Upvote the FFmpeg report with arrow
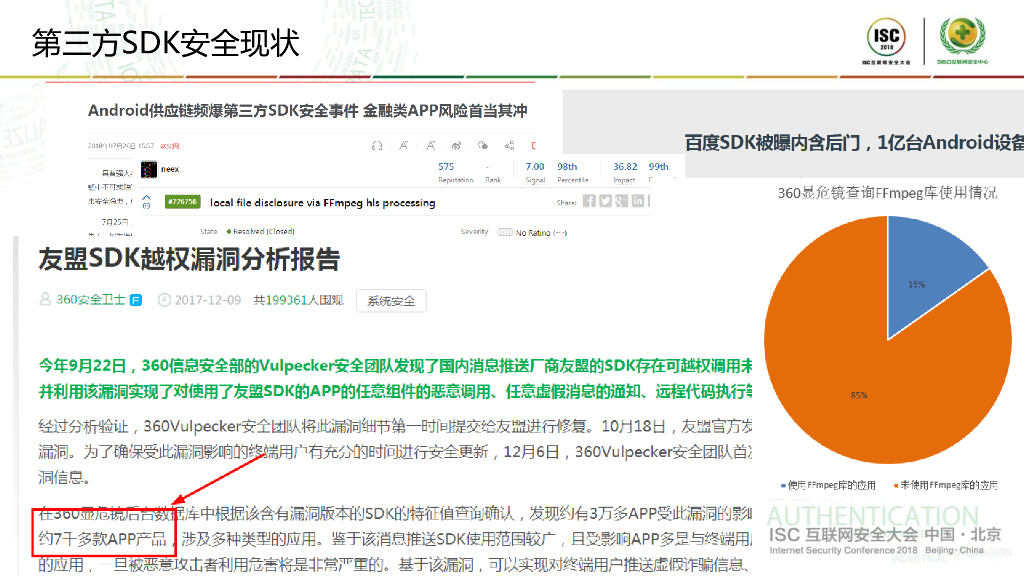 pyautogui.click(x=147, y=196)
